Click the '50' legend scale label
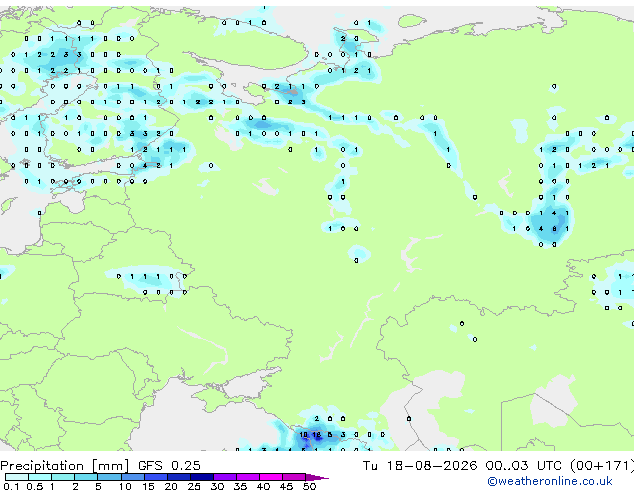 (x=310, y=486)
